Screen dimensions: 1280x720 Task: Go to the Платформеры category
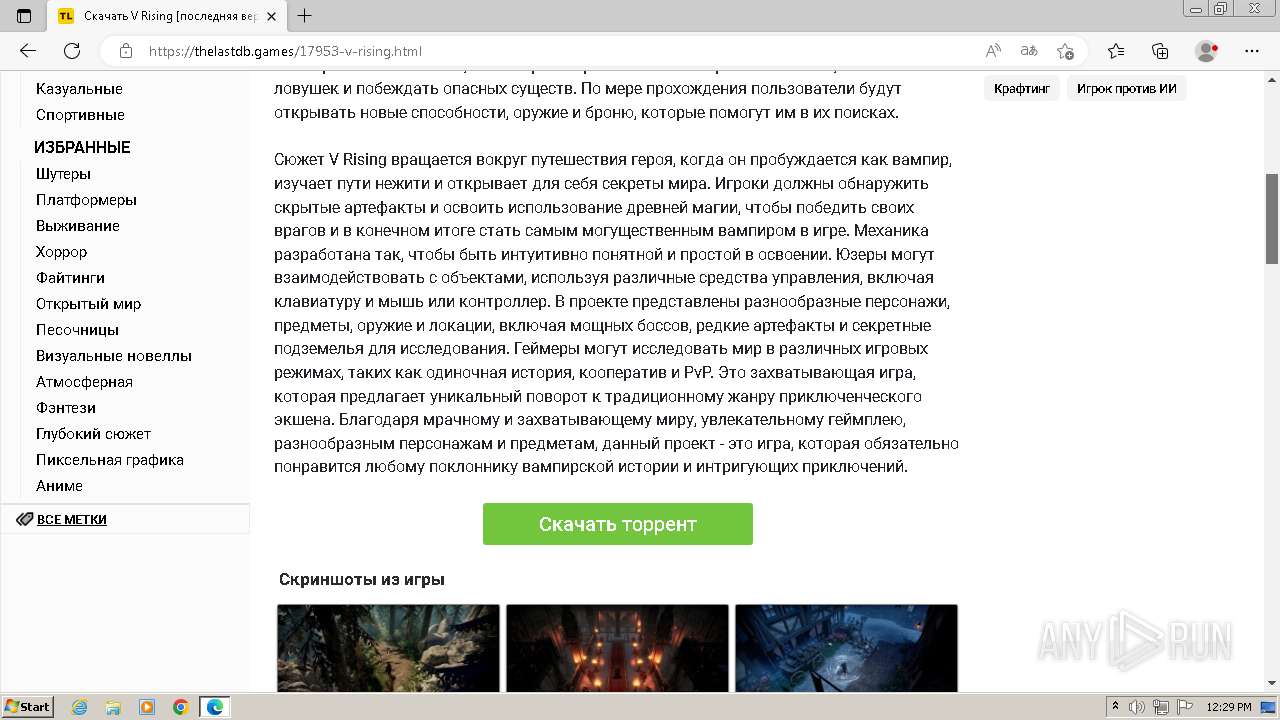pos(86,200)
